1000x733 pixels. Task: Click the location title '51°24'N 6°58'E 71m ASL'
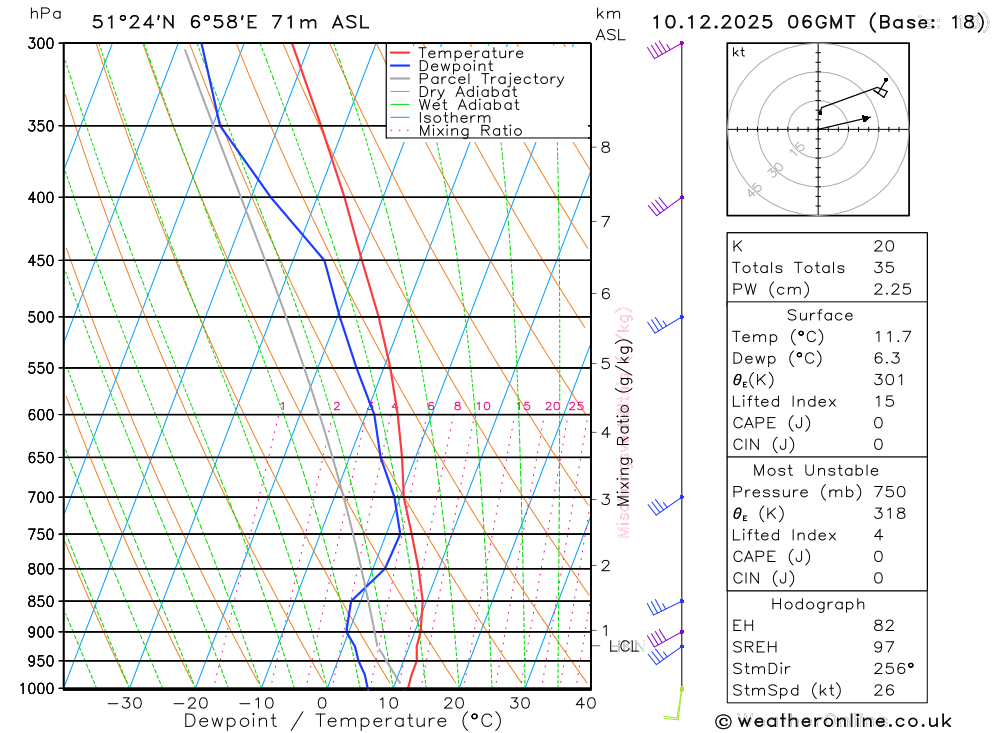click(x=230, y=22)
